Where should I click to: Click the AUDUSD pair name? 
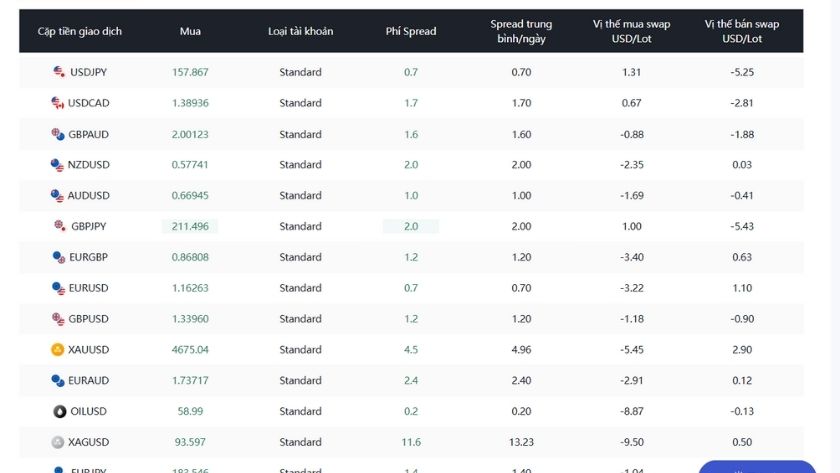(x=89, y=196)
